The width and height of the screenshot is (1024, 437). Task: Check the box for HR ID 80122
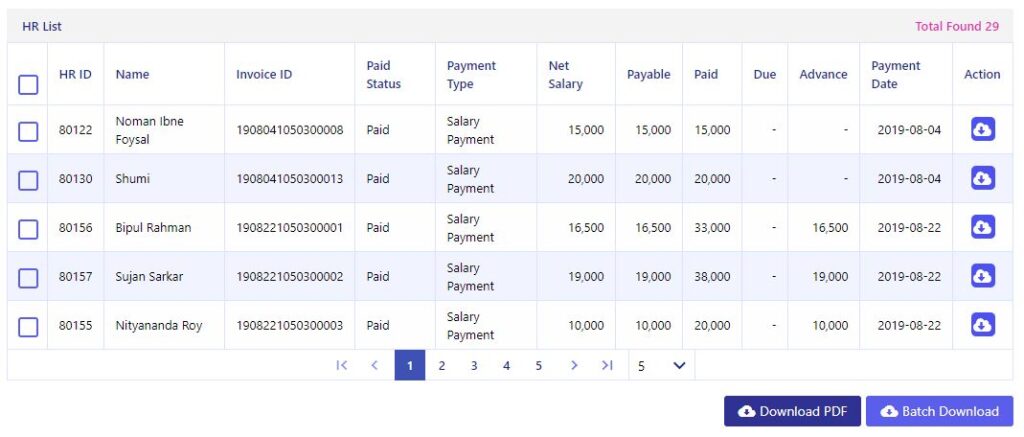click(28, 131)
